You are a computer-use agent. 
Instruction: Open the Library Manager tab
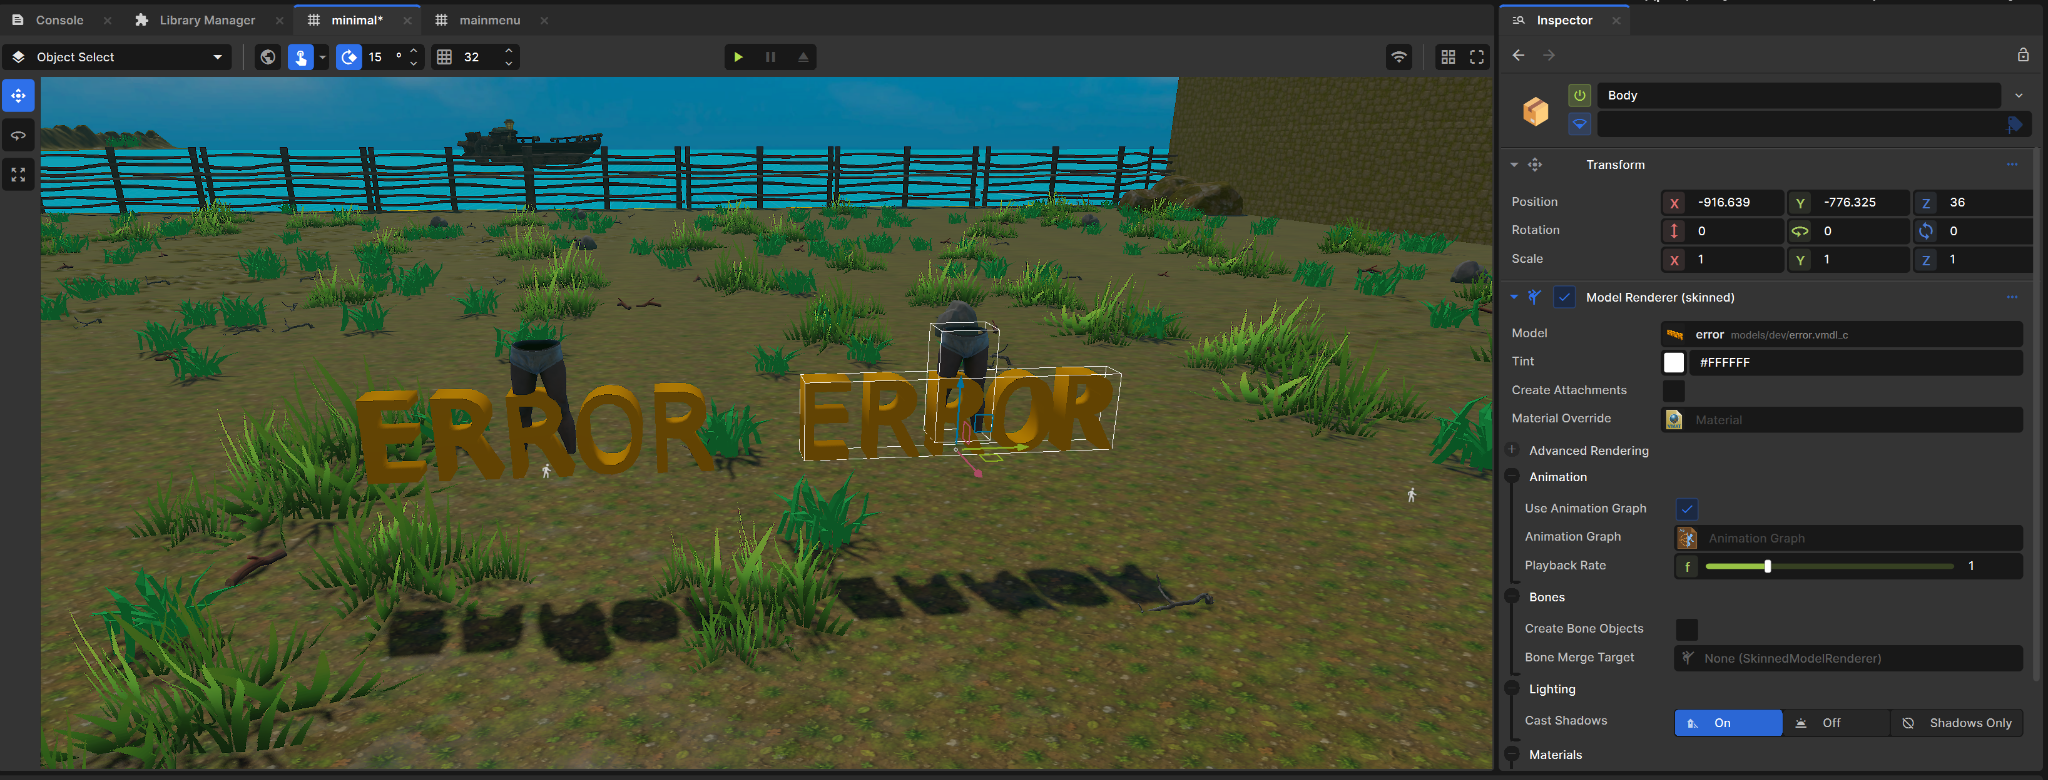(207, 20)
